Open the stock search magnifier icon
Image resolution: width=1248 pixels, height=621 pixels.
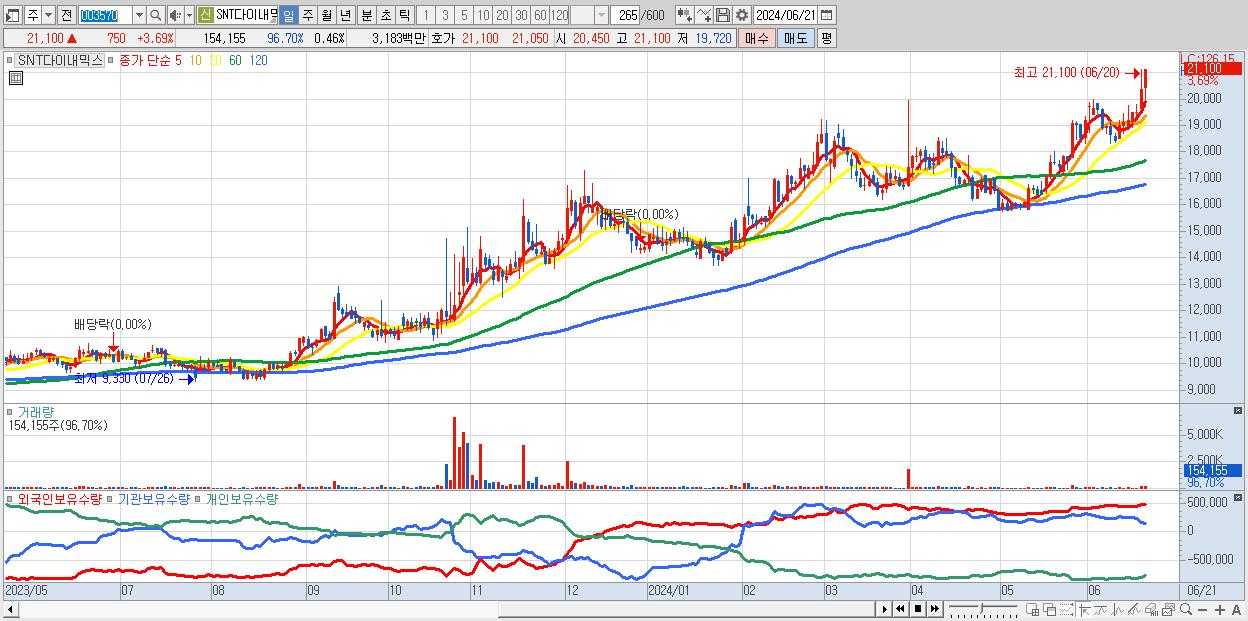pyautogui.click(x=155, y=15)
